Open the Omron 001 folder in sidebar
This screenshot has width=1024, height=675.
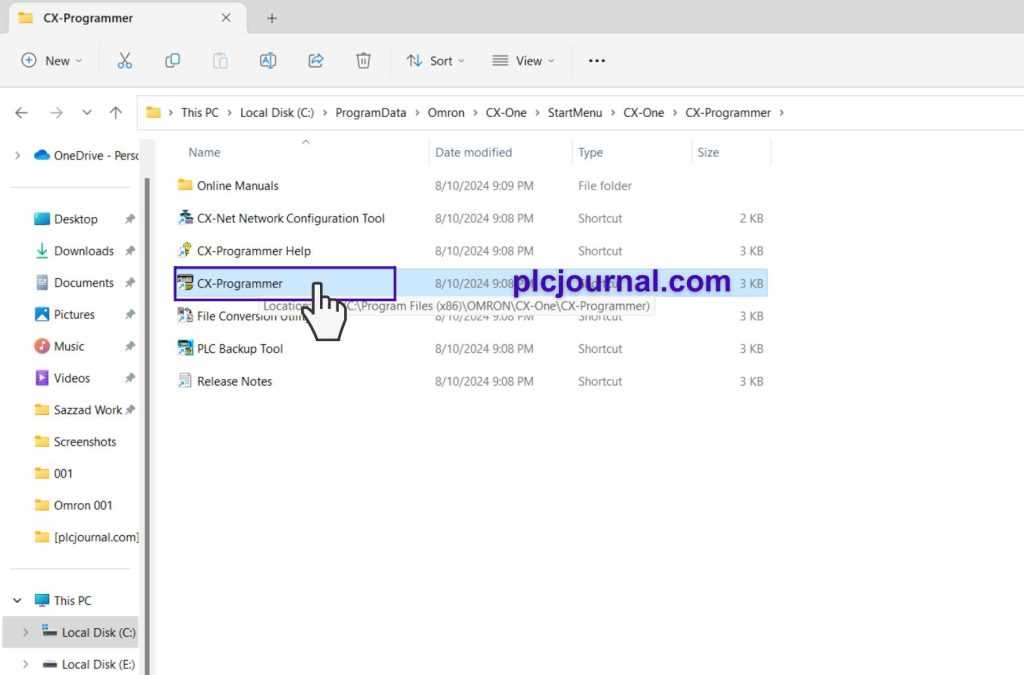(83, 505)
